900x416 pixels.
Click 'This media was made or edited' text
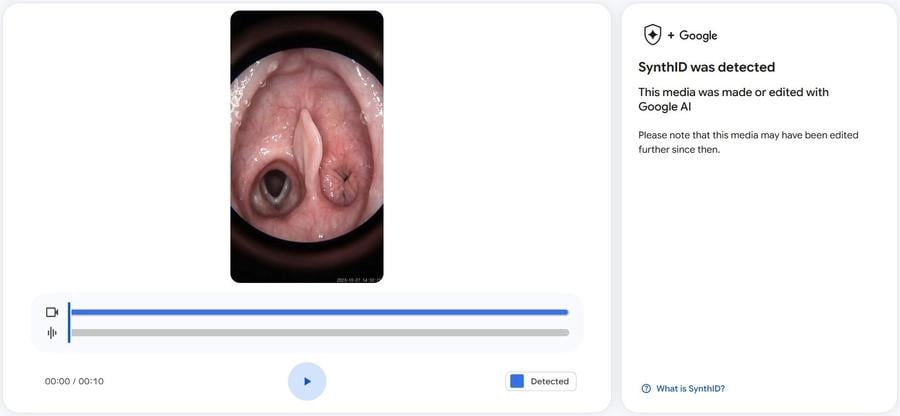(734, 99)
